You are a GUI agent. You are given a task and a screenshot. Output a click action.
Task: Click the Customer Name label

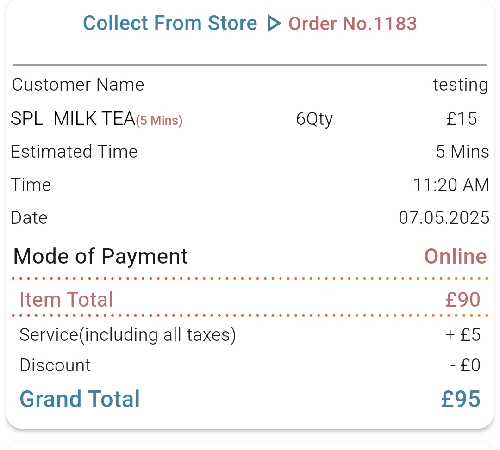pyautogui.click(x=78, y=85)
